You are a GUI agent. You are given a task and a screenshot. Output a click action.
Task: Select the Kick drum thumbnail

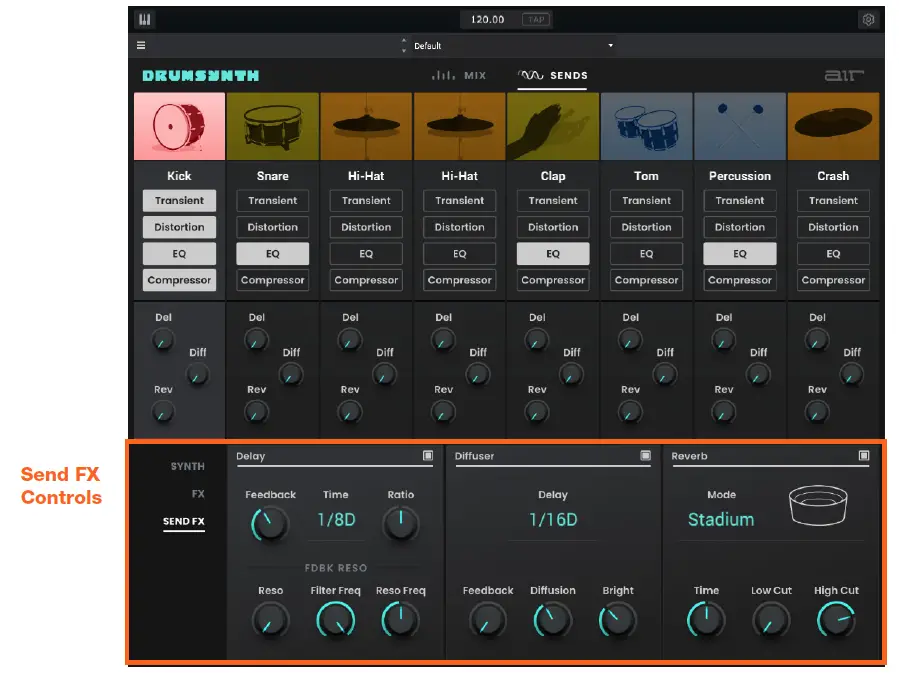[x=178, y=125]
